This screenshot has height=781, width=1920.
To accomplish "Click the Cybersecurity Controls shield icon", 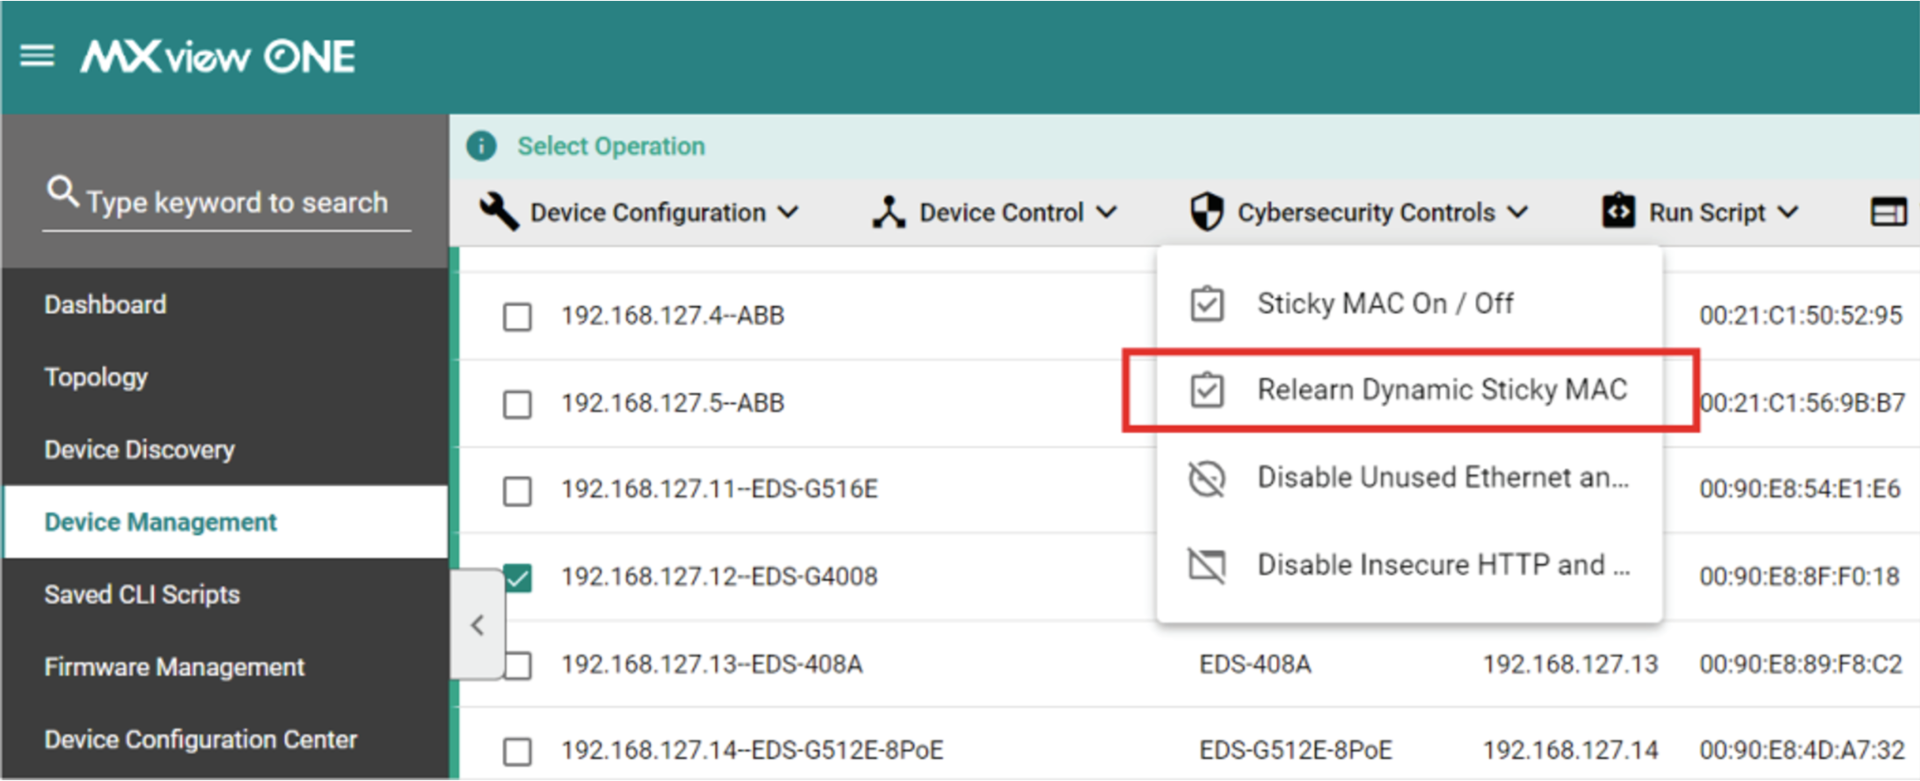I will tap(1207, 212).
